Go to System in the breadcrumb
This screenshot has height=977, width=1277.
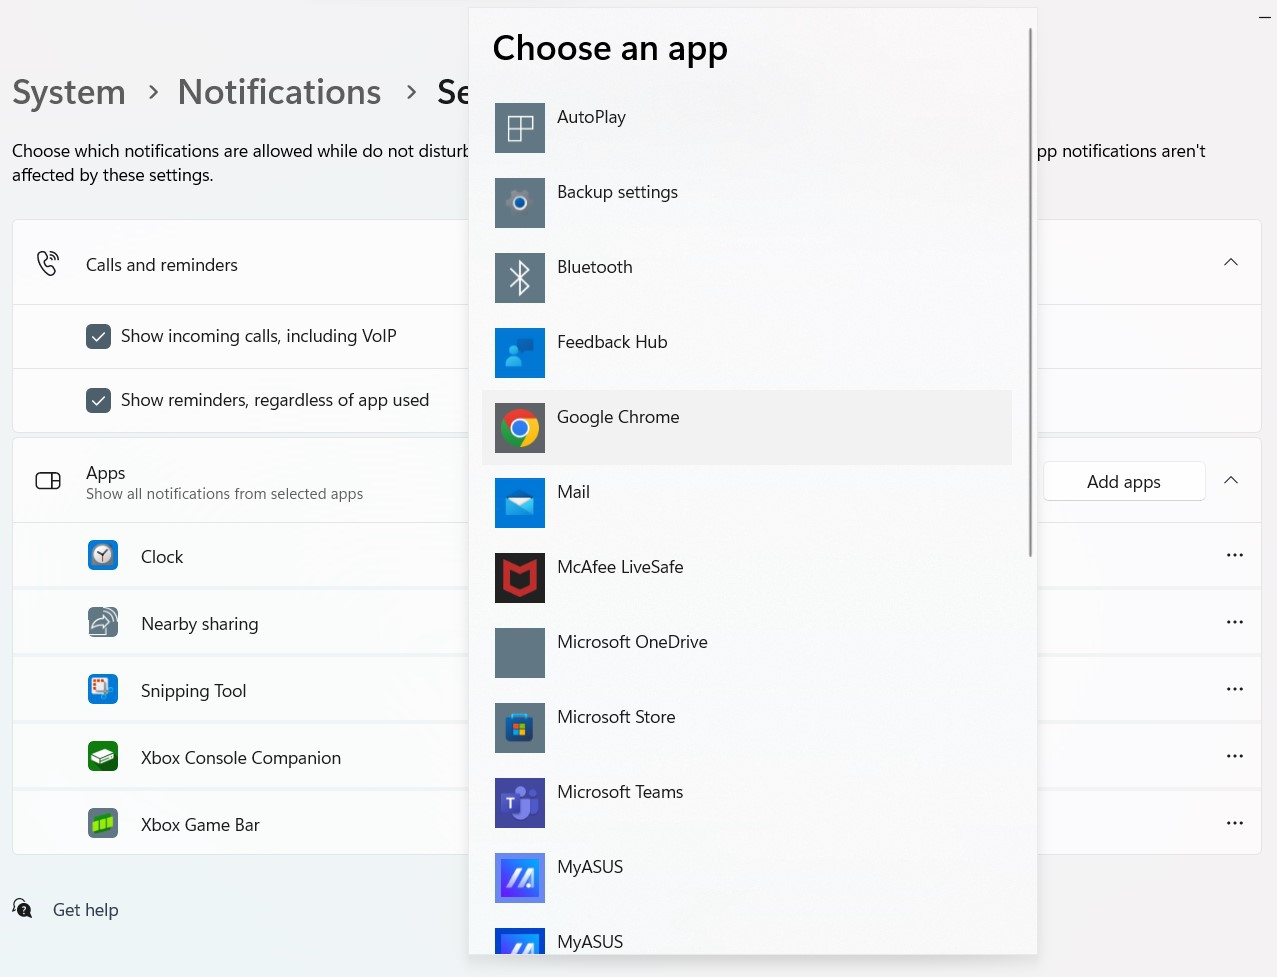[69, 92]
